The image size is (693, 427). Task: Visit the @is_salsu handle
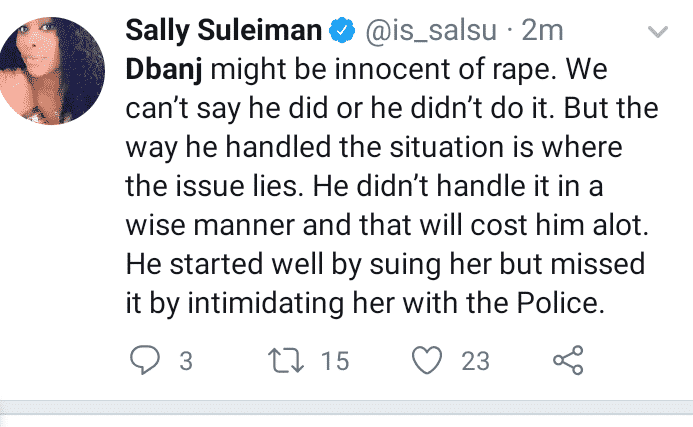(430, 30)
